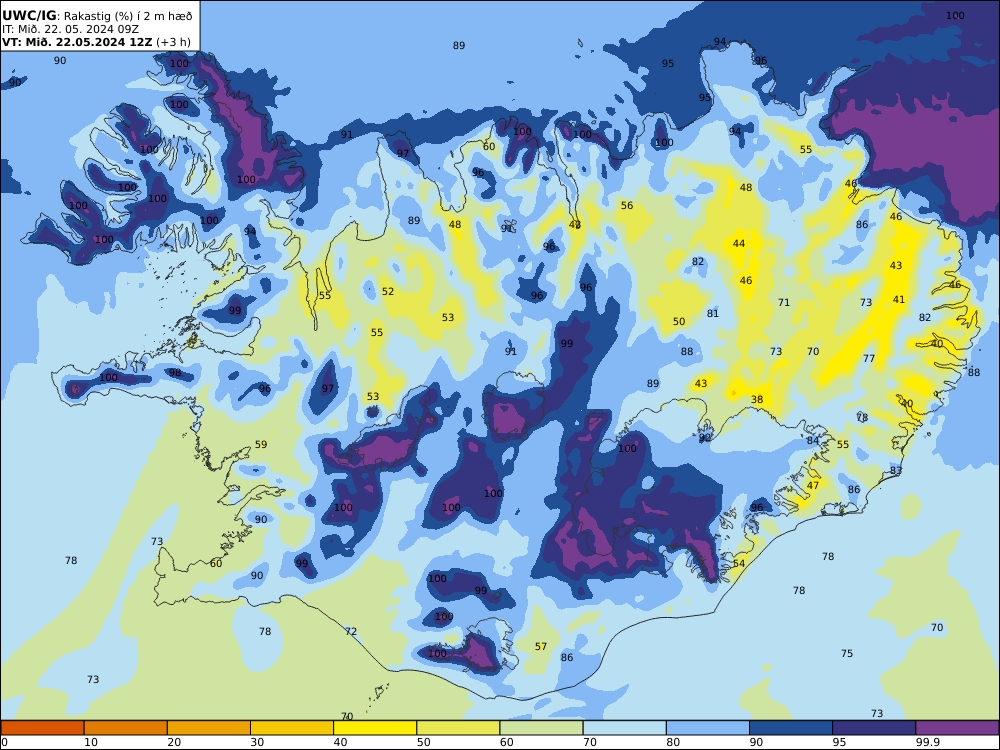The height and width of the screenshot is (750, 1000).
Task: Click the humidity value 92 on the map
Action: pos(705,439)
